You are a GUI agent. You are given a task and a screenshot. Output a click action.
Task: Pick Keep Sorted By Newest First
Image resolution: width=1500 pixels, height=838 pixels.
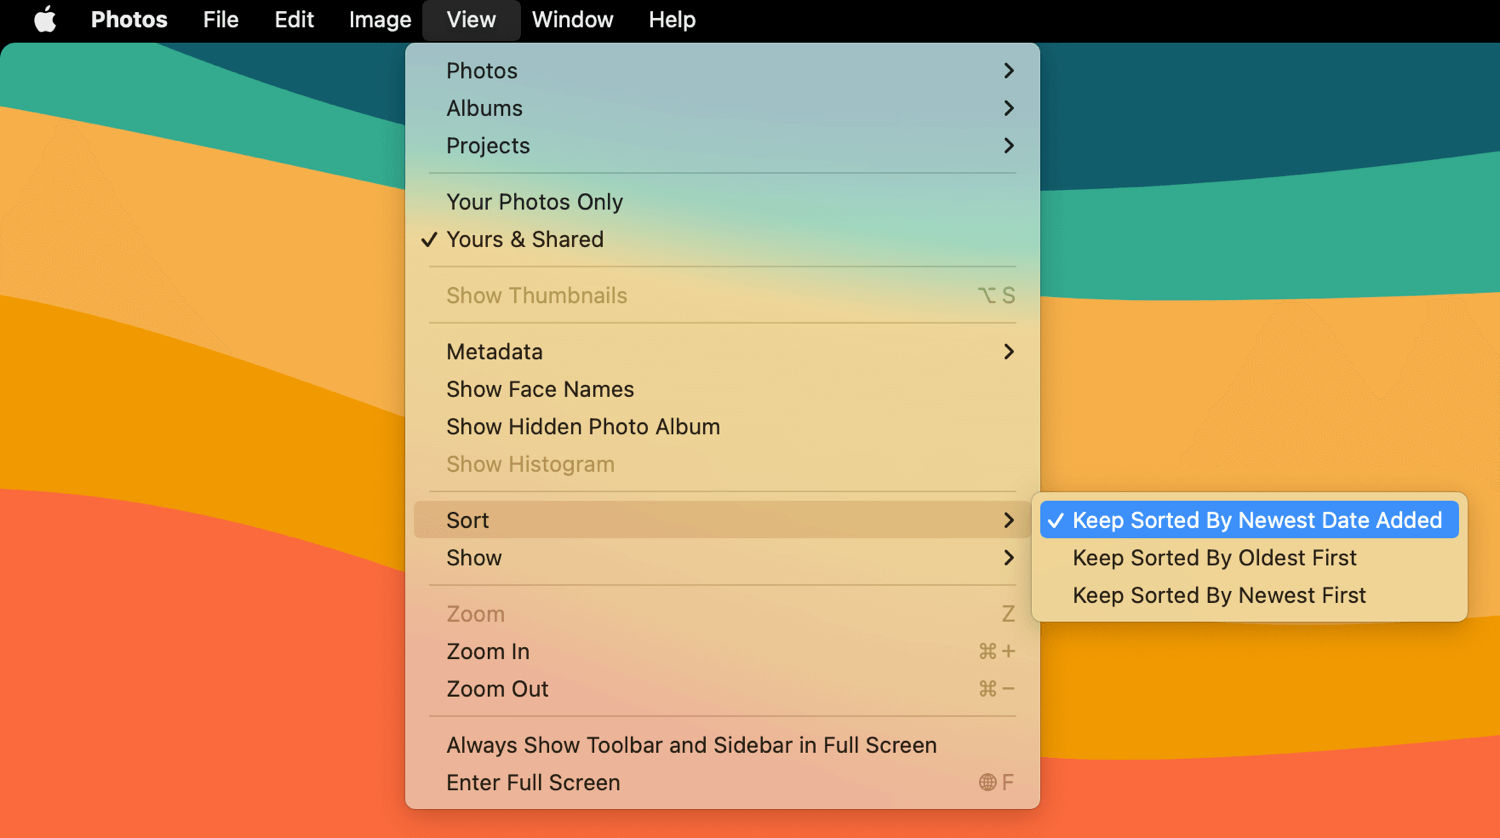pyautogui.click(x=1219, y=596)
